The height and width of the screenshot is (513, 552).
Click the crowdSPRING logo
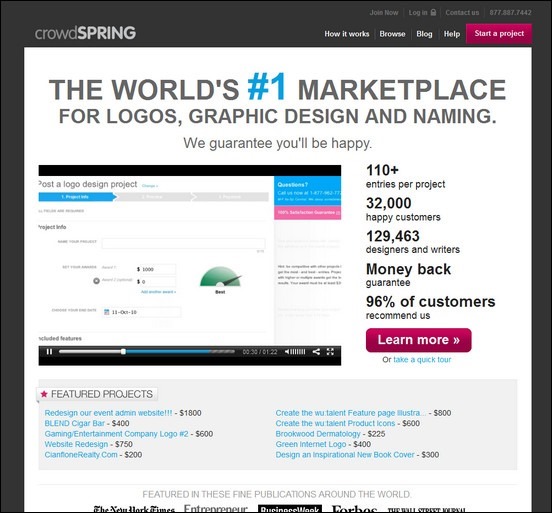click(85, 33)
